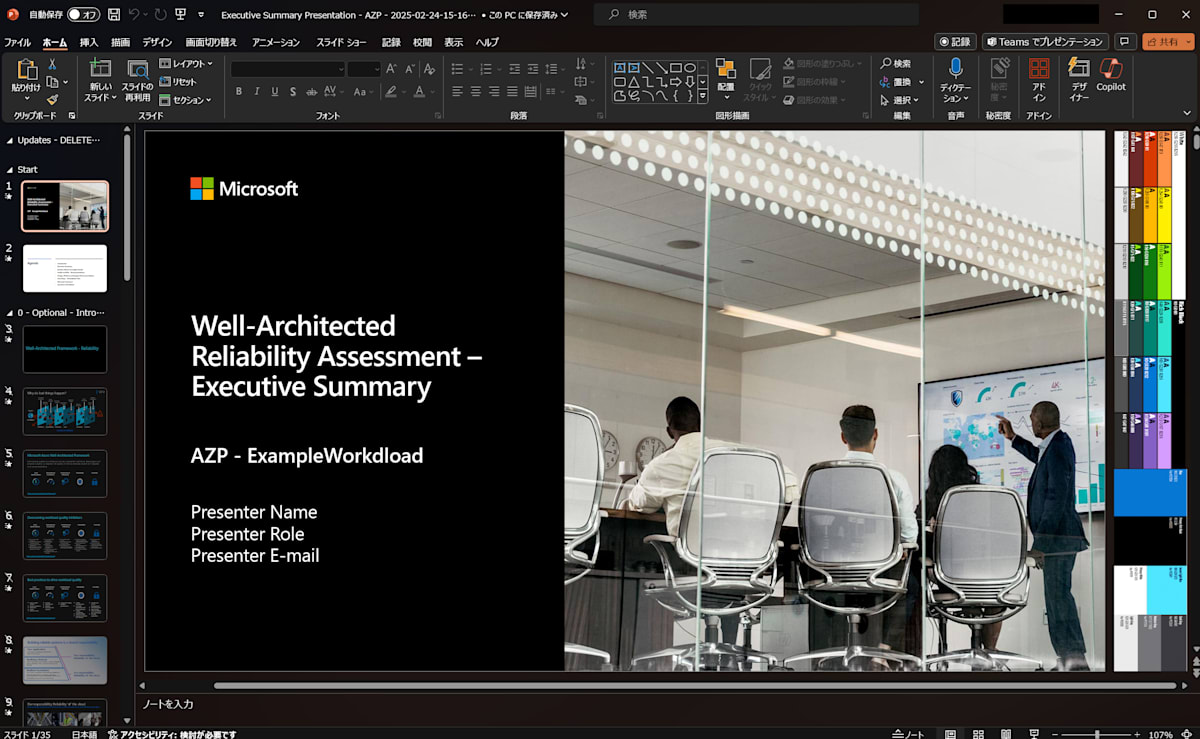Click the Reuse Slides (スライドの再利用) icon
Screen dimensions: 1200x739
coord(137,72)
